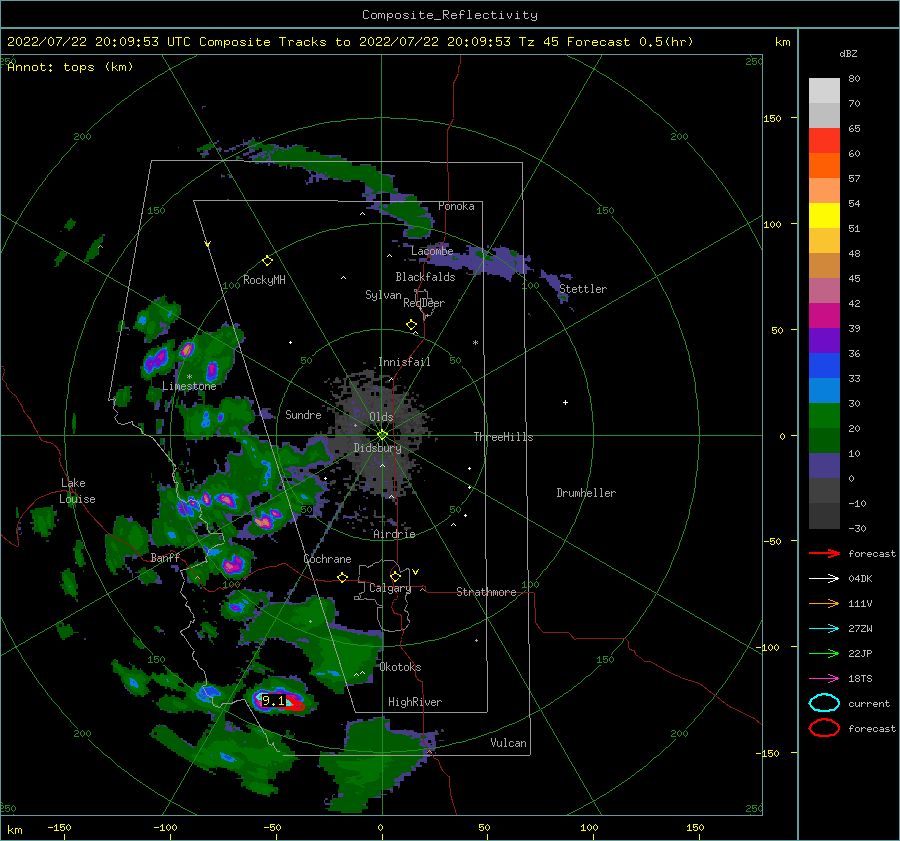Image resolution: width=900 pixels, height=841 pixels.
Task: Click the Didsbury town label
Action: (377, 448)
